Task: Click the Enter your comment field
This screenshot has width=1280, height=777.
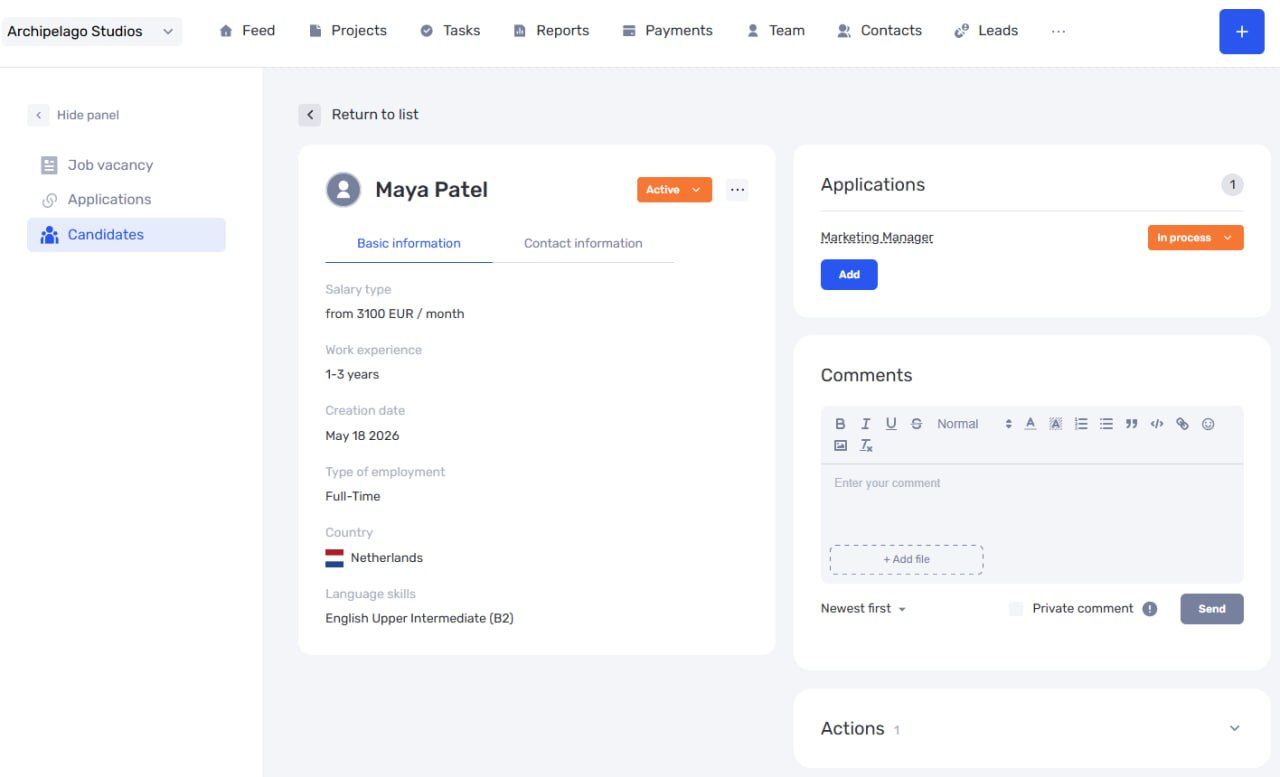Action: click(x=1032, y=504)
